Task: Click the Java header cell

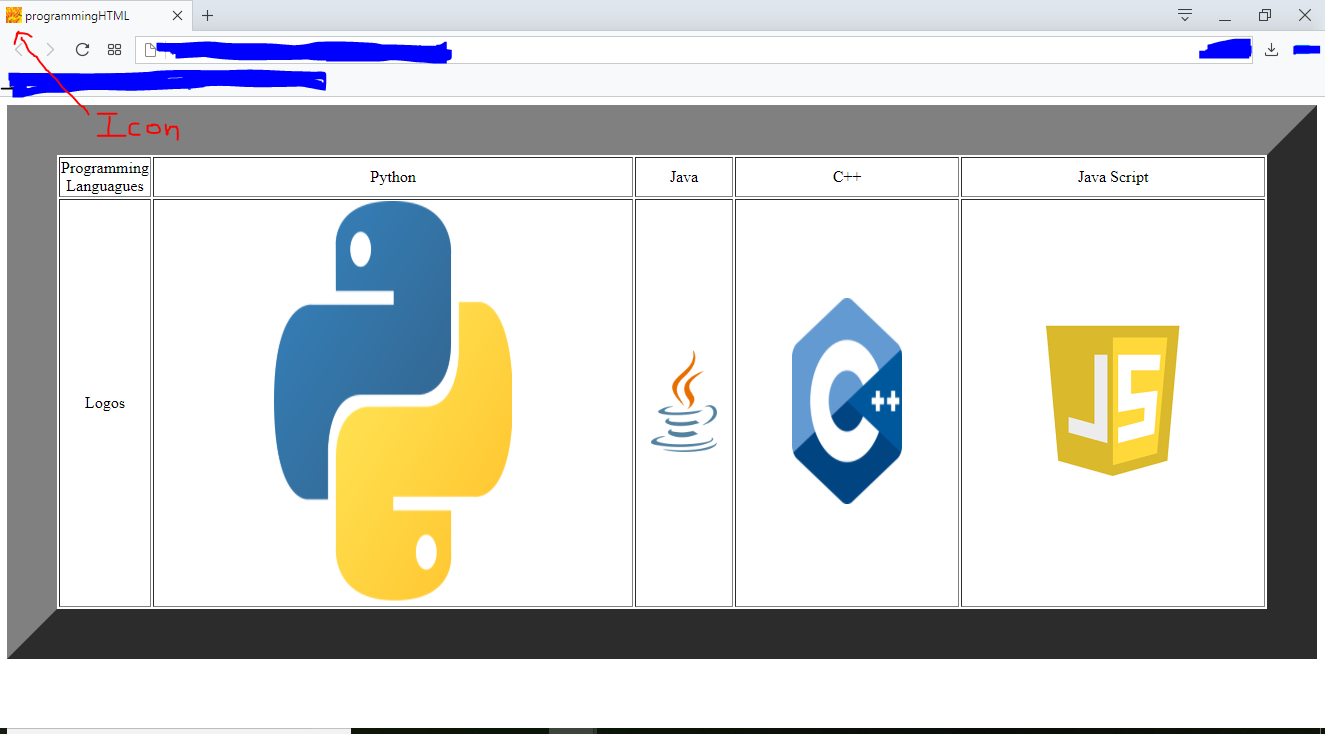Action: click(x=684, y=177)
